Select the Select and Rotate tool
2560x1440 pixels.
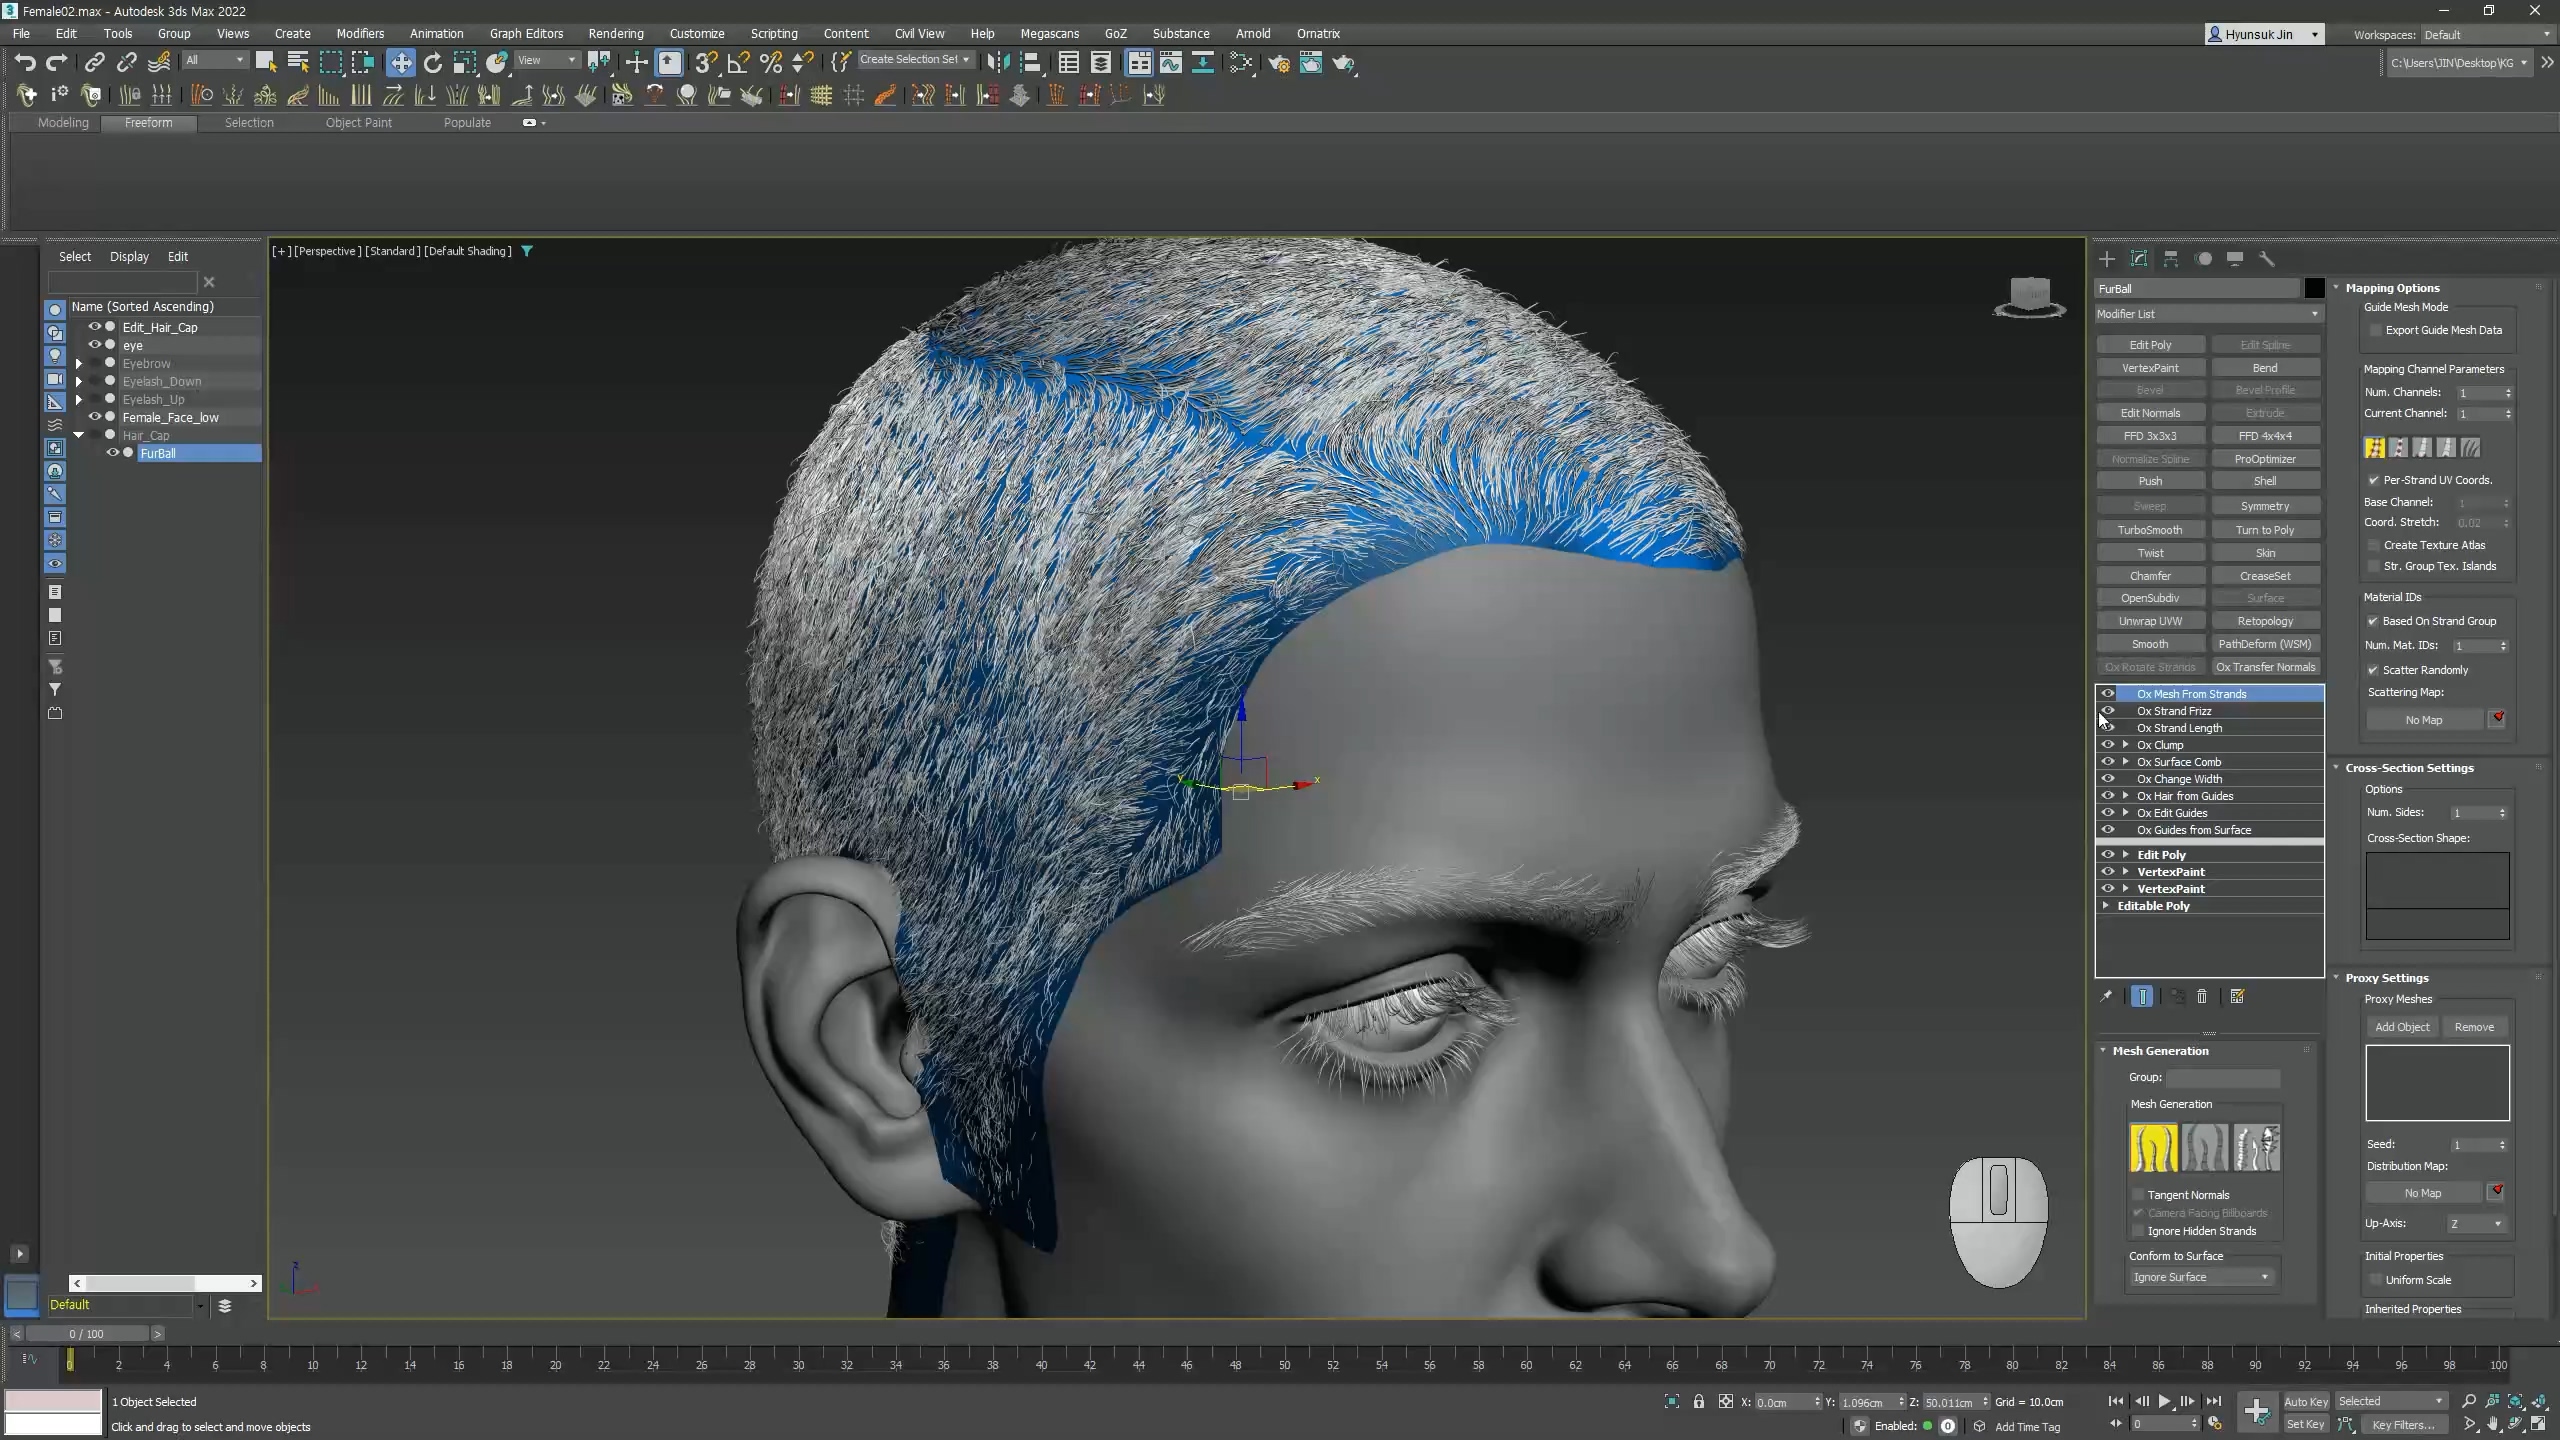[x=433, y=63]
